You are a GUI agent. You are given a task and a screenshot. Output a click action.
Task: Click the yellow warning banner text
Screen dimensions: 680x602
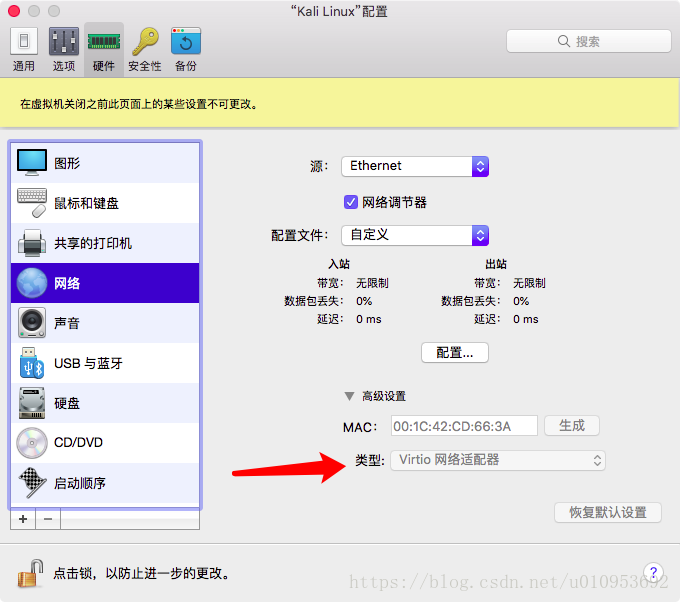coord(139,104)
